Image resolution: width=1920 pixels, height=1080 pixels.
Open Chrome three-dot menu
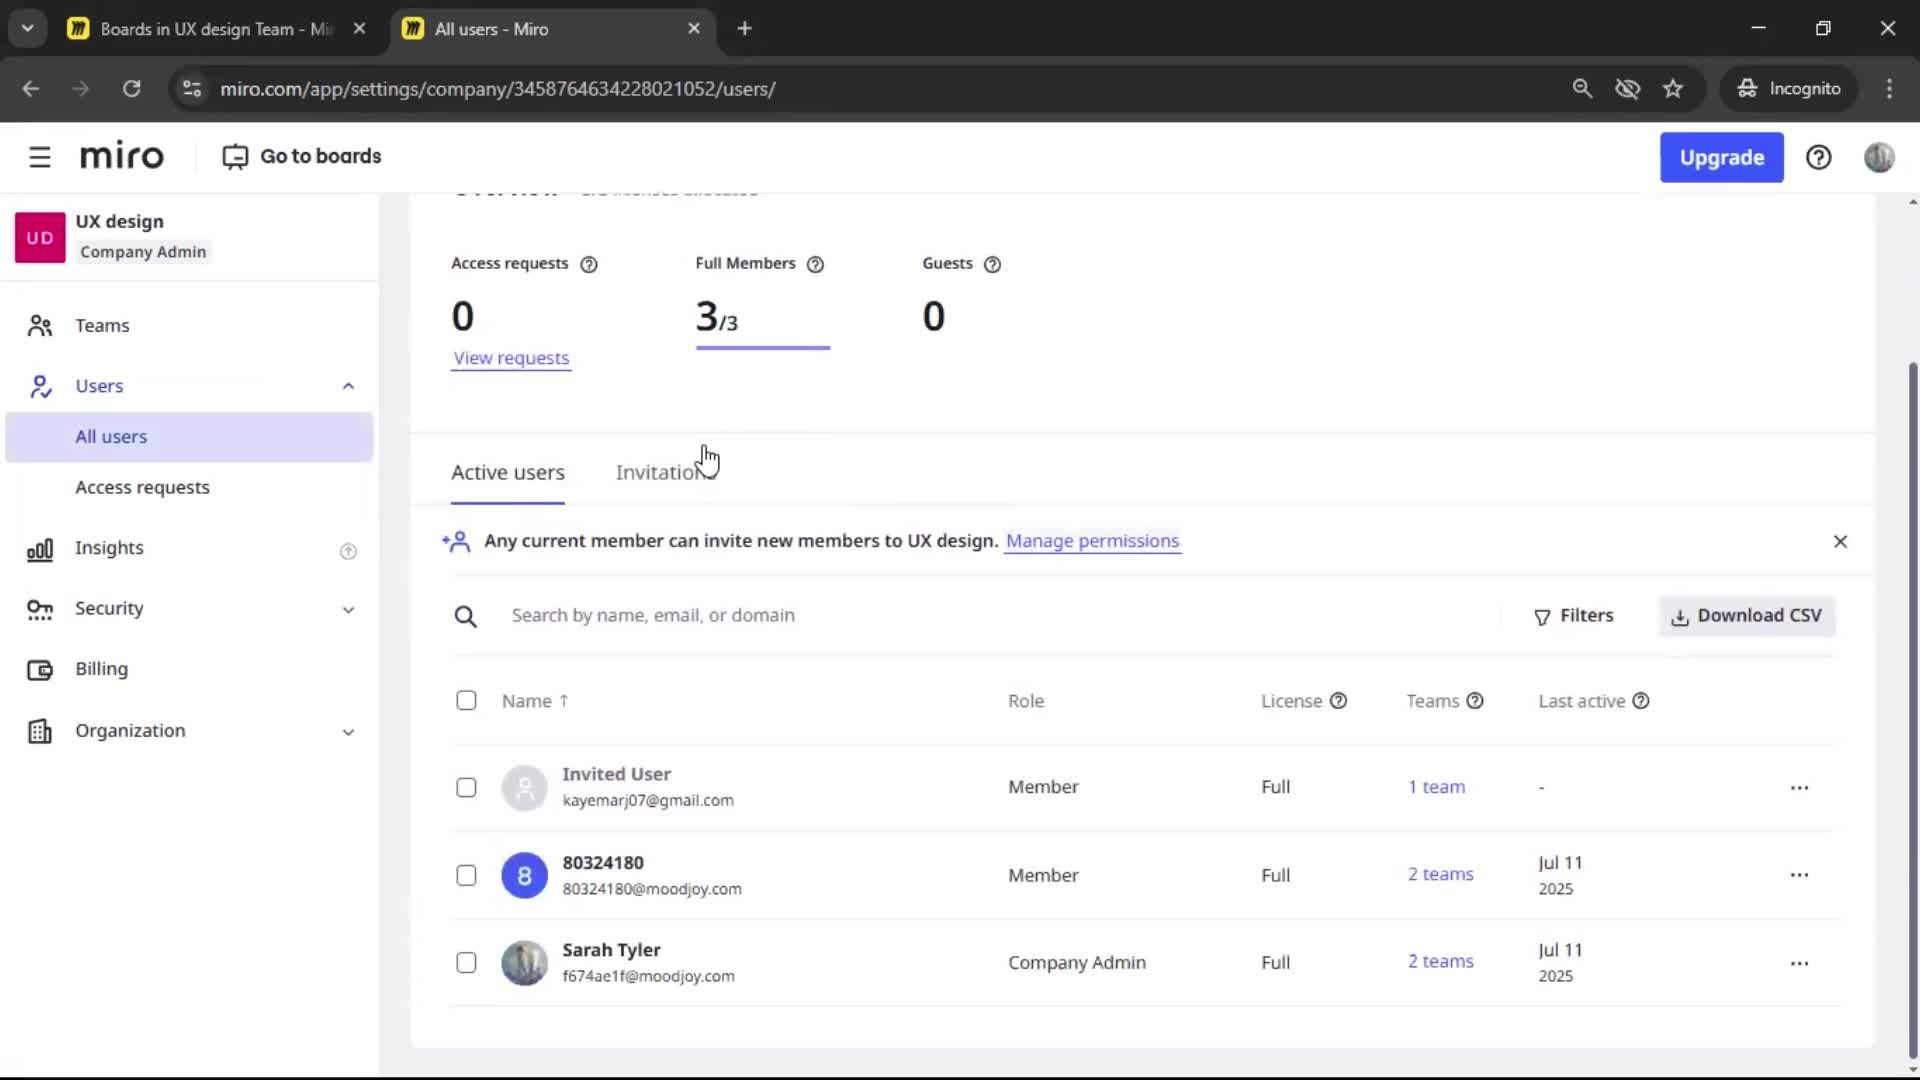pyautogui.click(x=1889, y=88)
